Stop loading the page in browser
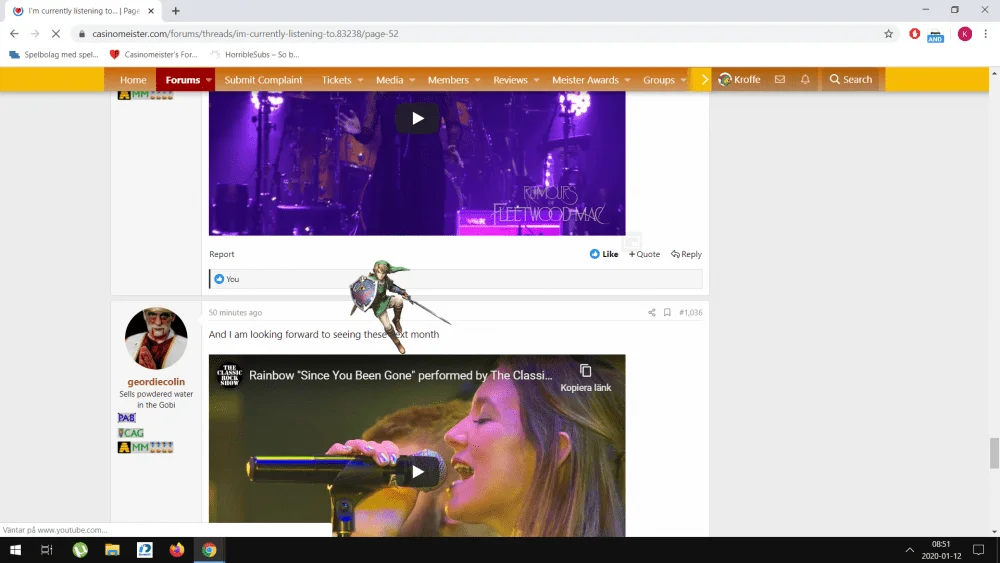 coord(55,34)
